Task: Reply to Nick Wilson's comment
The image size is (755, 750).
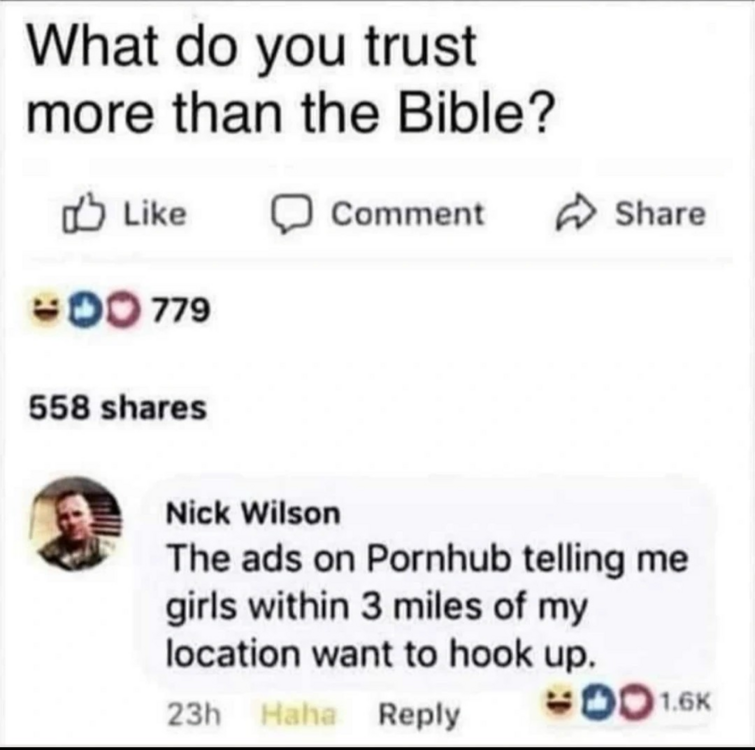Action: click(x=419, y=715)
